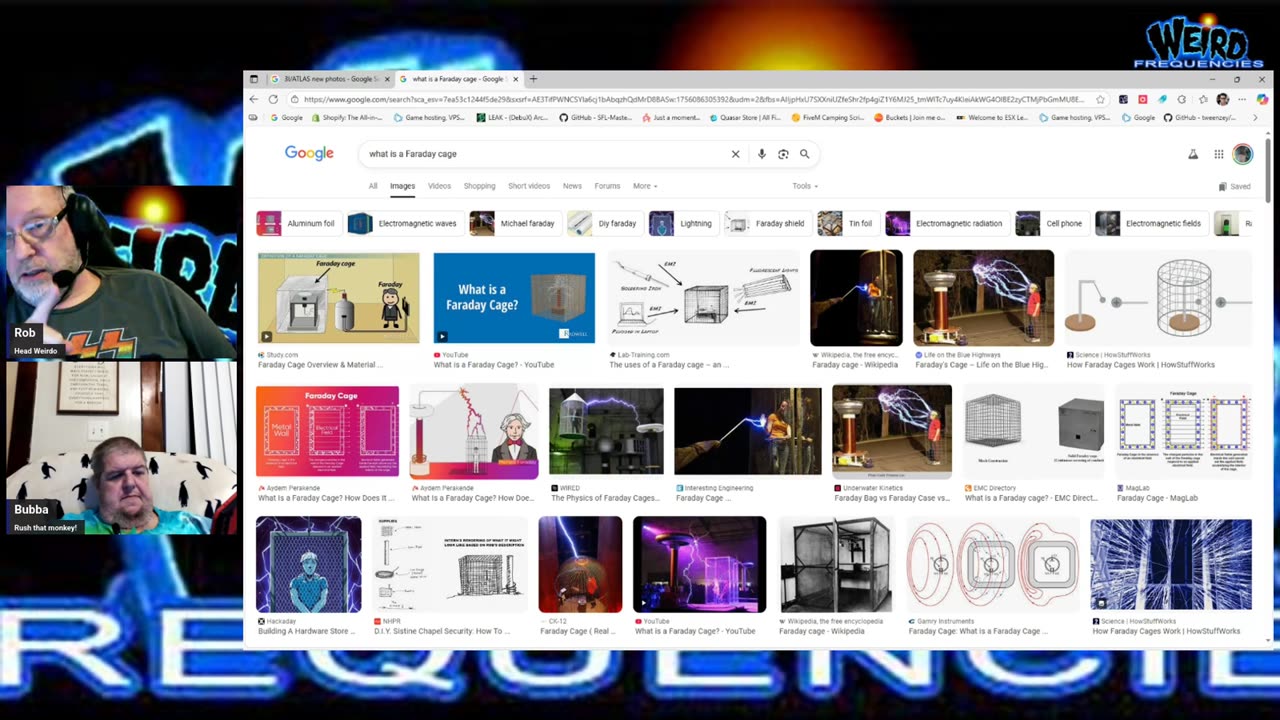
Task: Open 'Faraday's Cage – Life on the Blue Highways' link
Action: (982, 365)
